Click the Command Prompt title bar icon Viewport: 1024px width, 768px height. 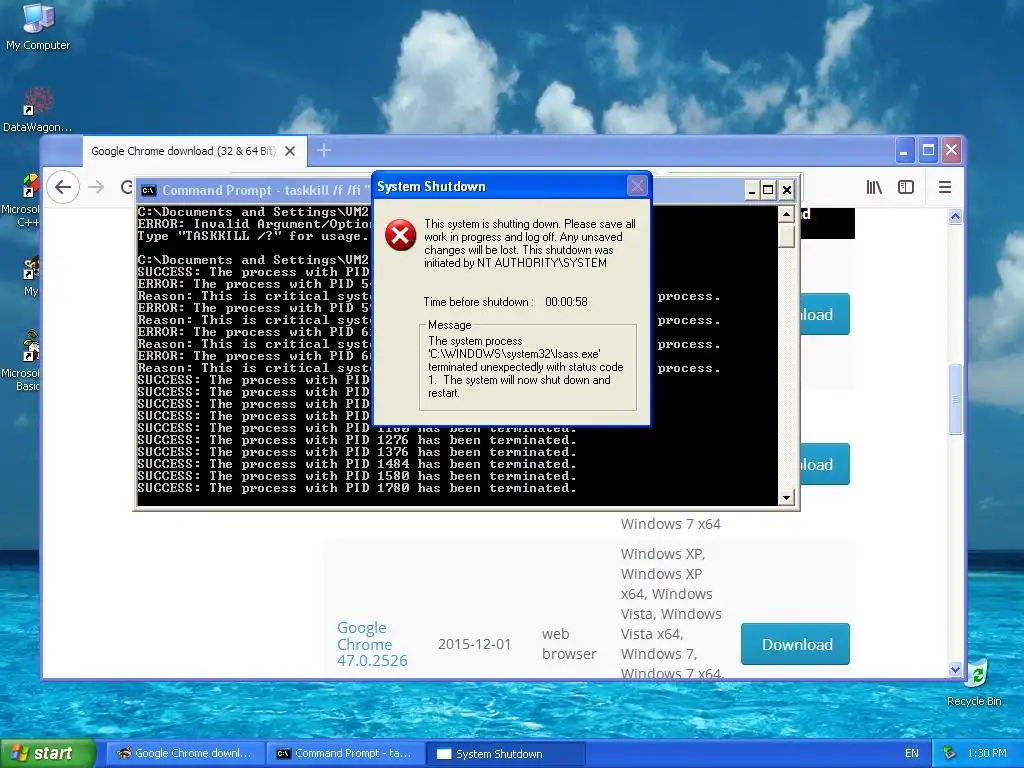pos(148,190)
